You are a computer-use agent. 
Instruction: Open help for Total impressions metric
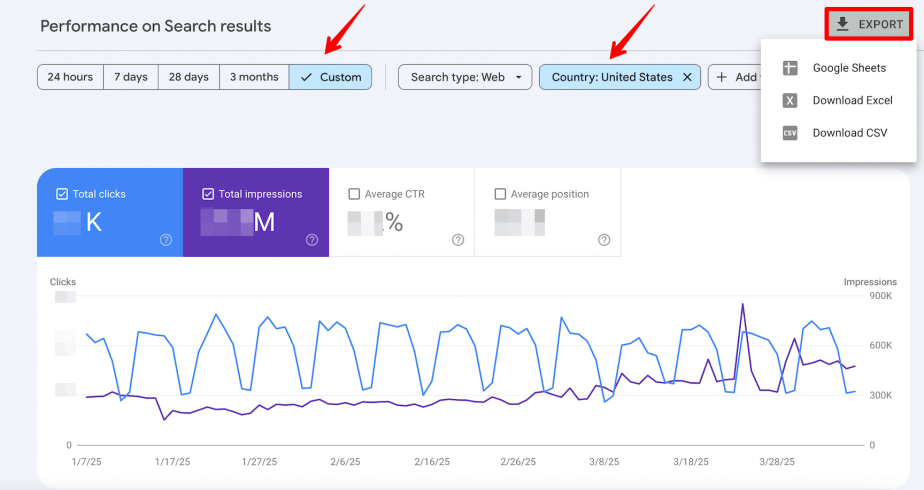(x=312, y=240)
